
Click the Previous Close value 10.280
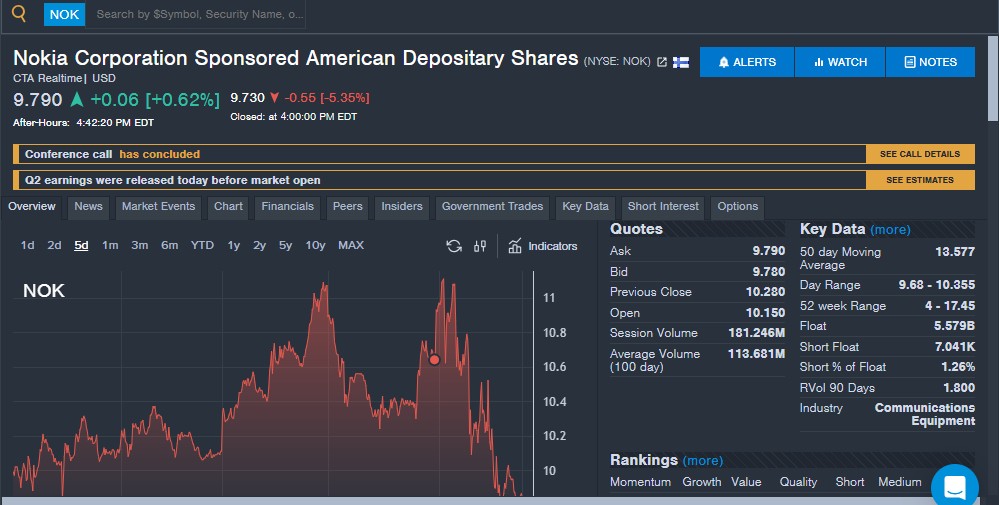[765, 292]
